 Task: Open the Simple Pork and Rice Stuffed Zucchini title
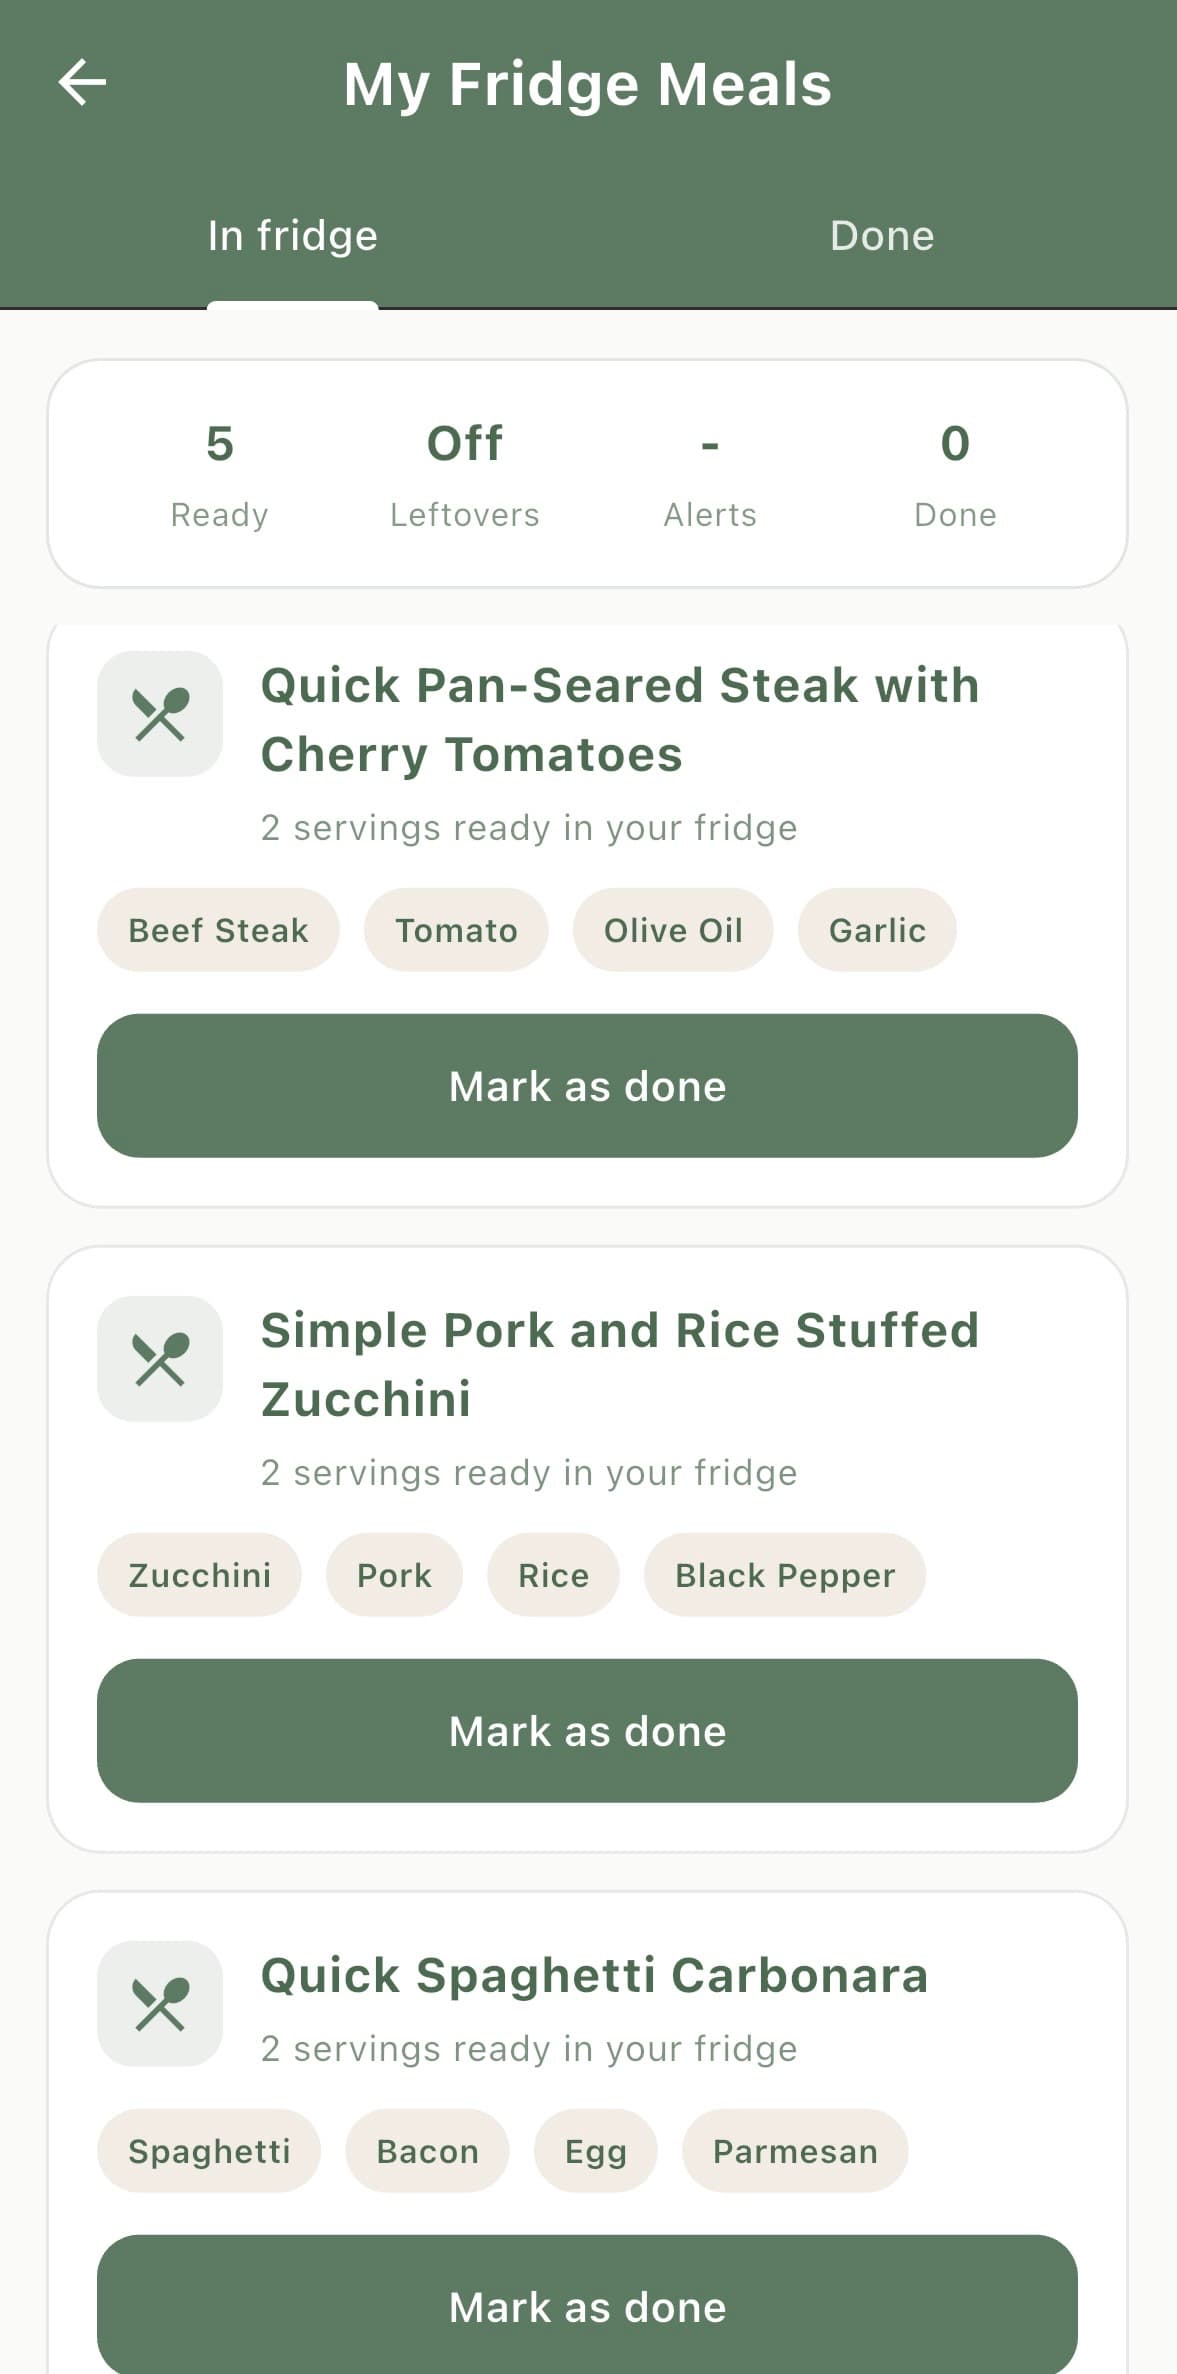pos(619,1364)
